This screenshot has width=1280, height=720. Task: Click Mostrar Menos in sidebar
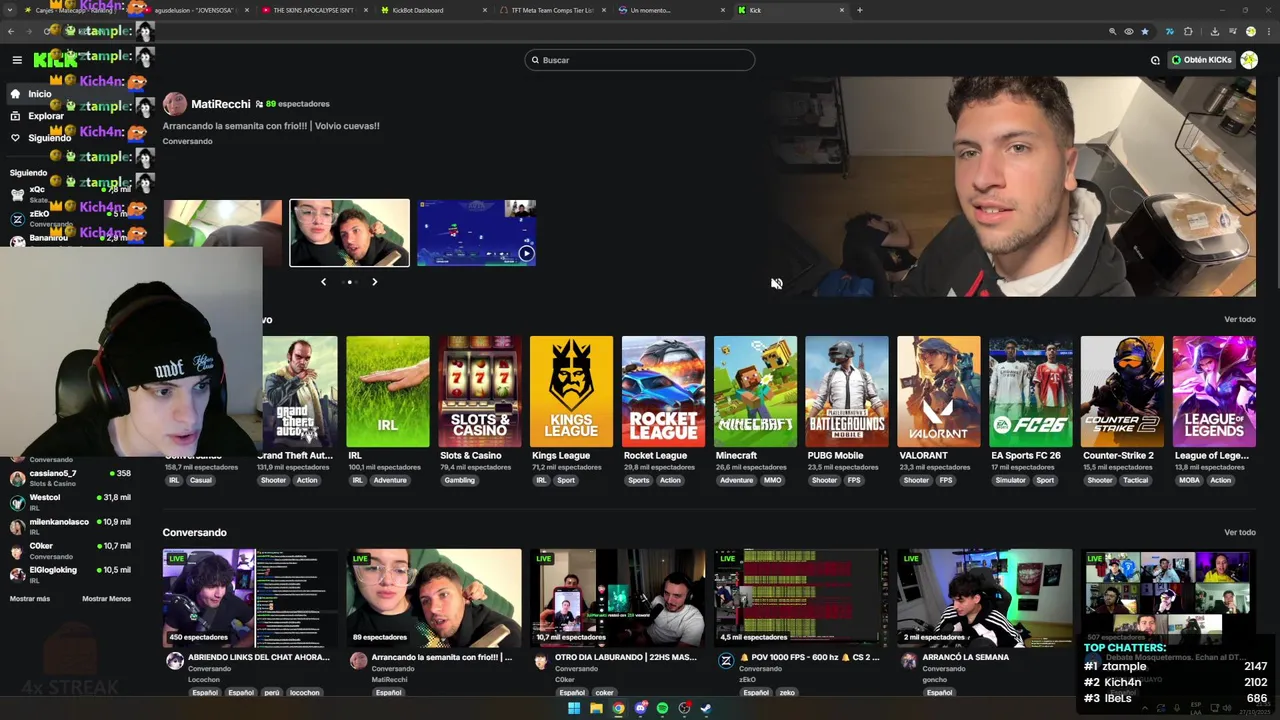pyautogui.click(x=106, y=599)
